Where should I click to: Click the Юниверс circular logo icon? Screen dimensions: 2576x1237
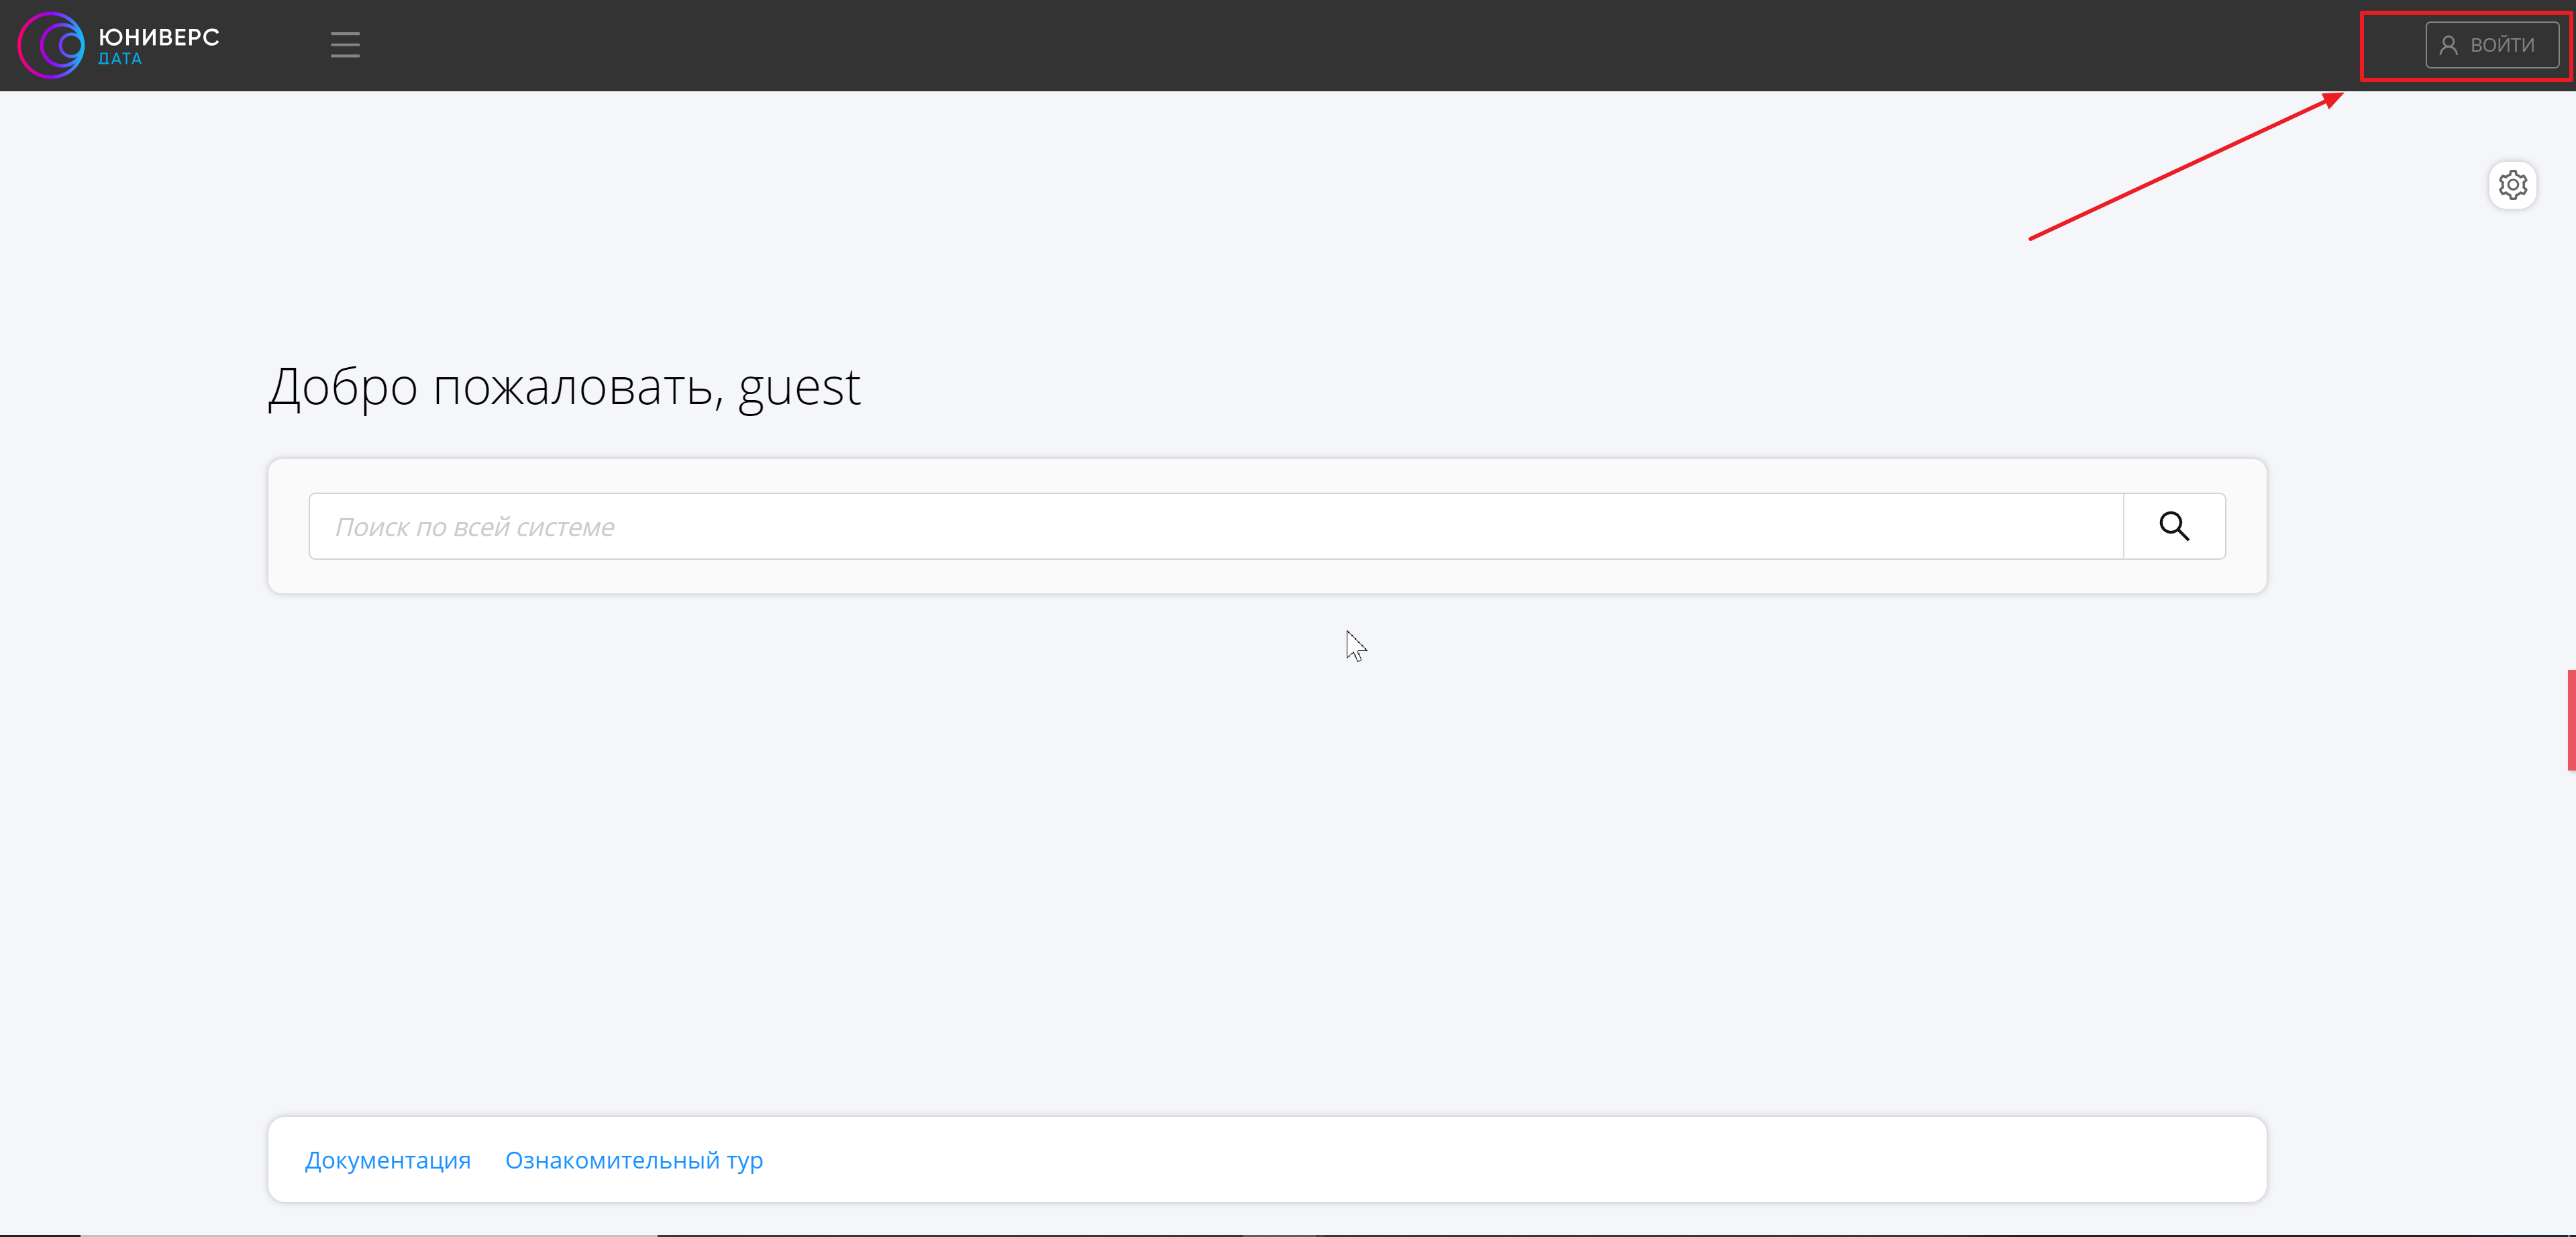[x=52, y=45]
